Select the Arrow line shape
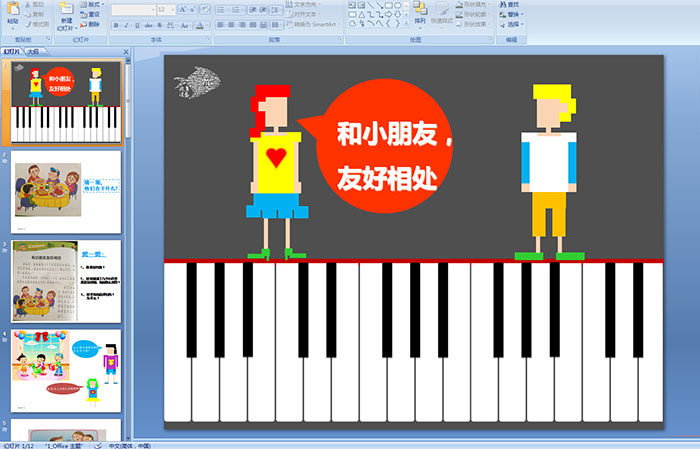 [x=379, y=5]
